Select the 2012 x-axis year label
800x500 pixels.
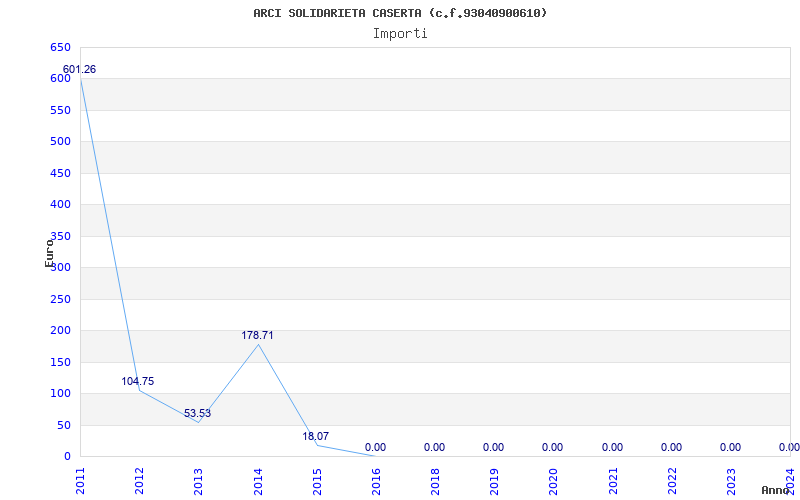[x=139, y=481]
